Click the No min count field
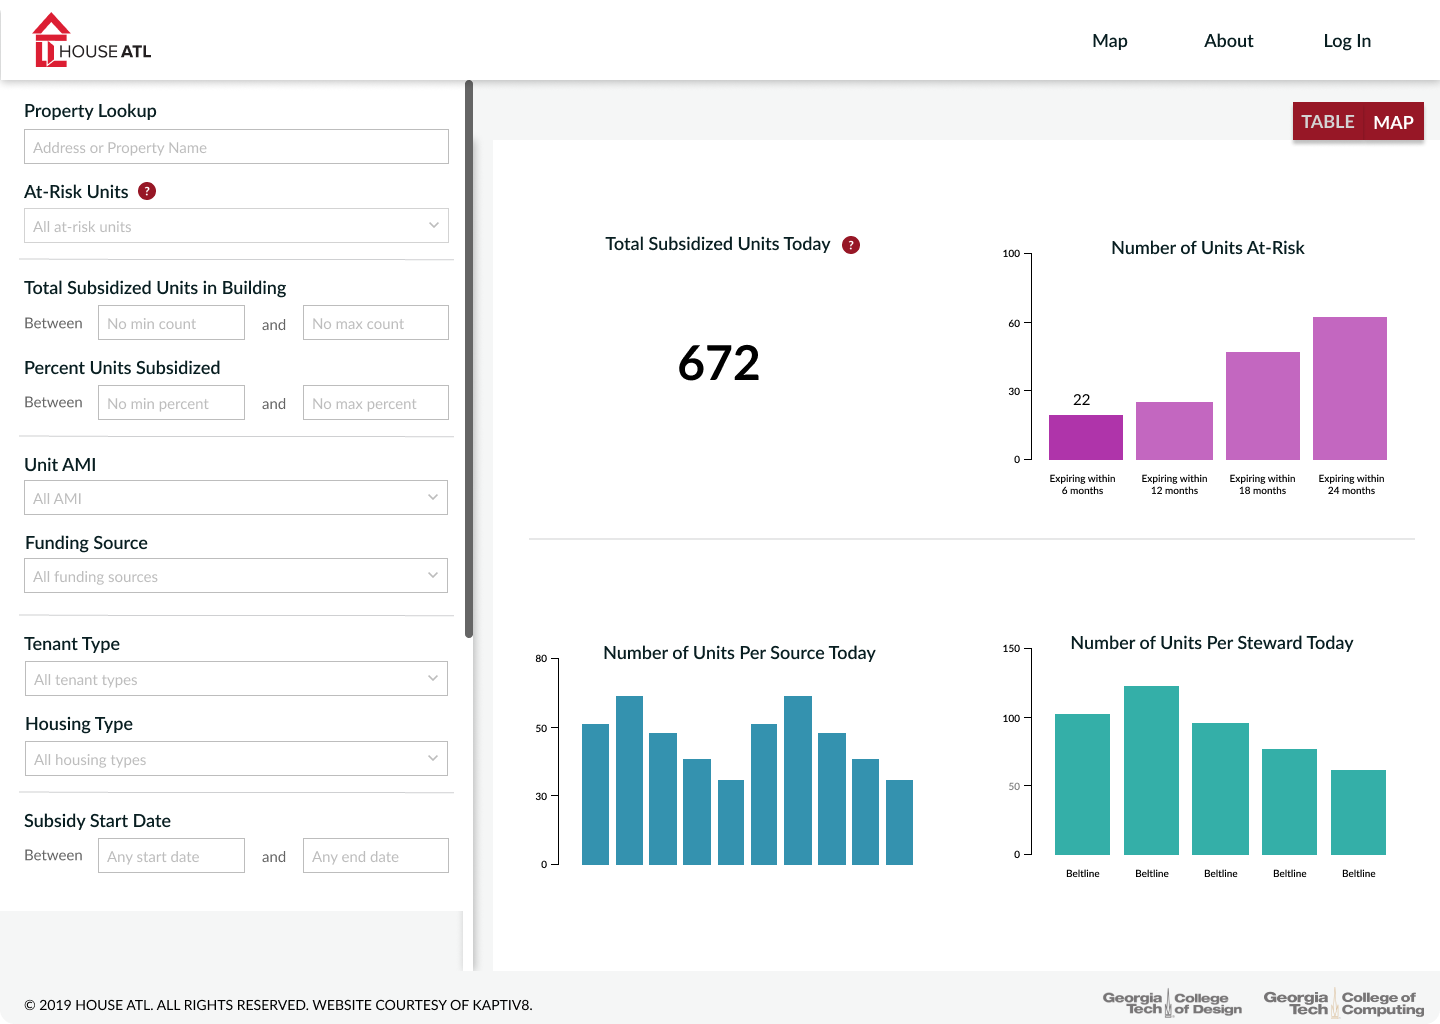This screenshot has width=1440, height=1024. tap(171, 323)
